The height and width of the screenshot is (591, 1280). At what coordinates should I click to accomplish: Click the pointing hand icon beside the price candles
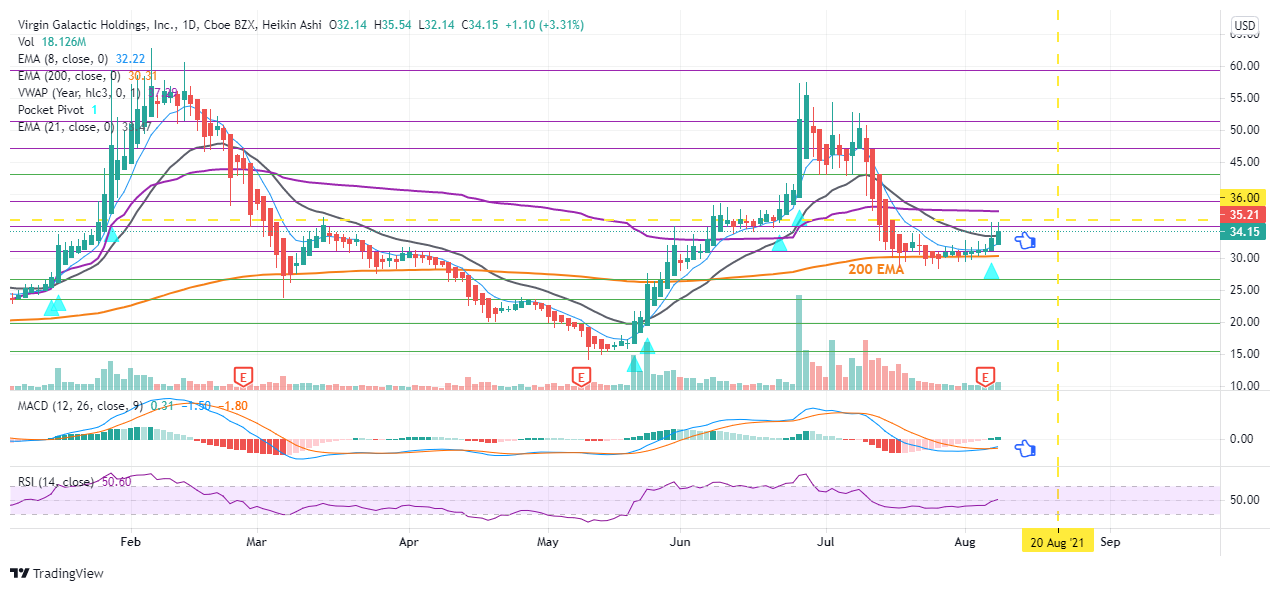point(1025,241)
